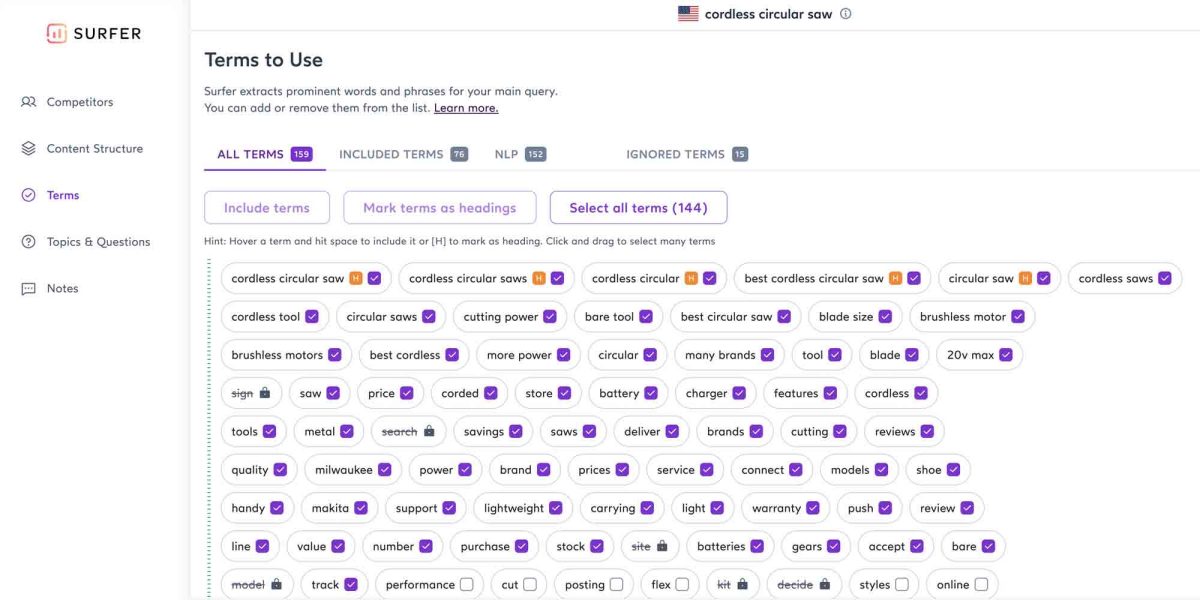Click the 'cordless circular saw' query title
The width and height of the screenshot is (1200, 600).
[x=769, y=14]
